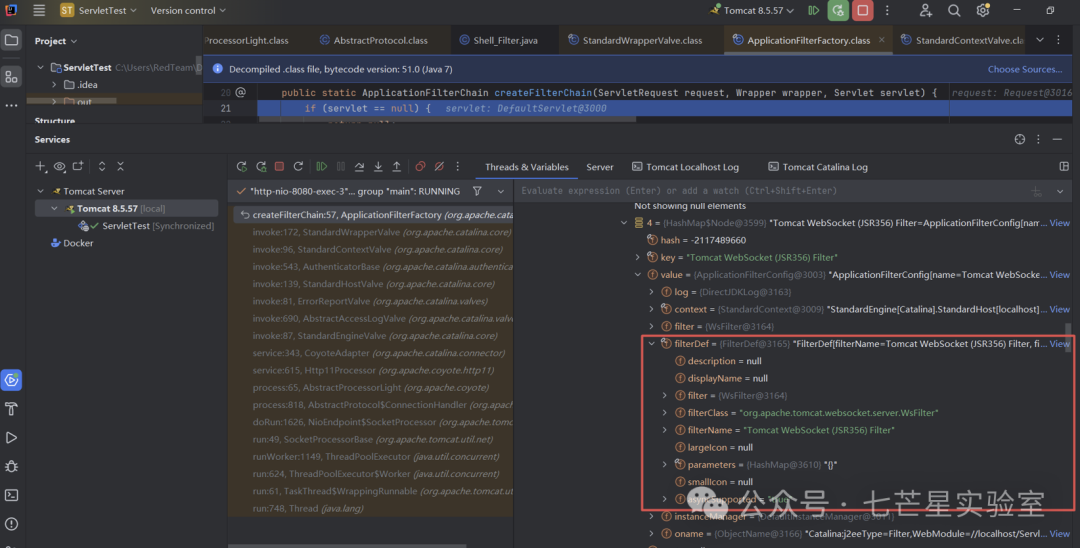The width and height of the screenshot is (1080, 548).
Task: Click View Breakpoints red circles icon
Action: tap(420, 167)
